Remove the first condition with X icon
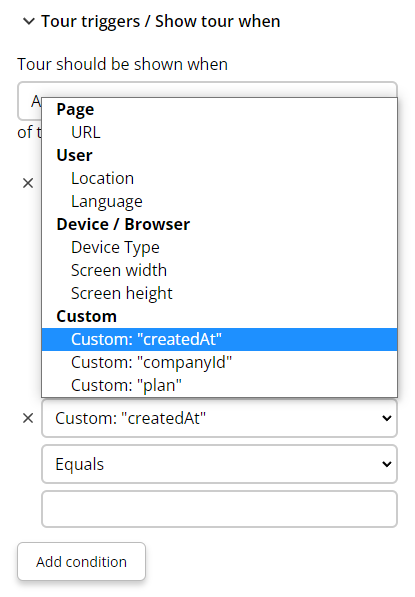 pos(28,183)
